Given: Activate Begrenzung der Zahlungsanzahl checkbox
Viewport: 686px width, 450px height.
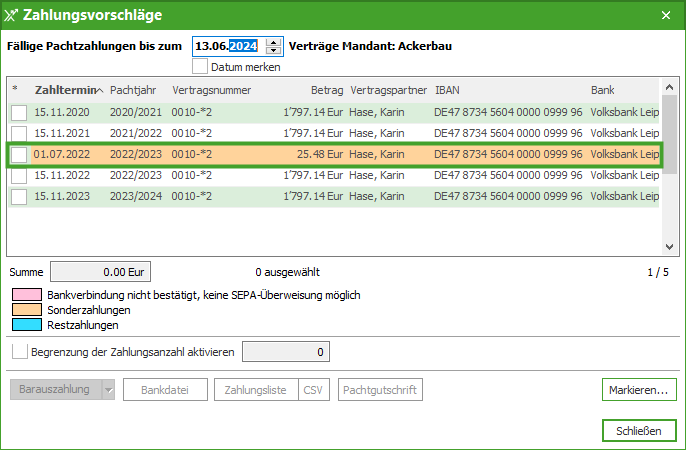Looking at the screenshot, I should pos(19,352).
